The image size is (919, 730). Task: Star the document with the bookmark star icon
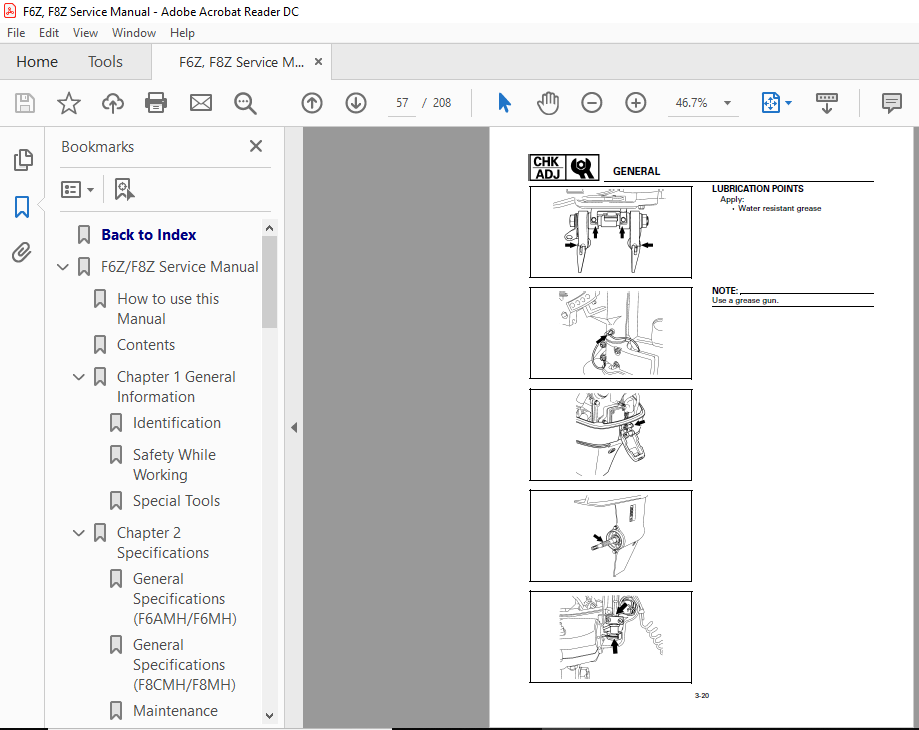(69, 103)
